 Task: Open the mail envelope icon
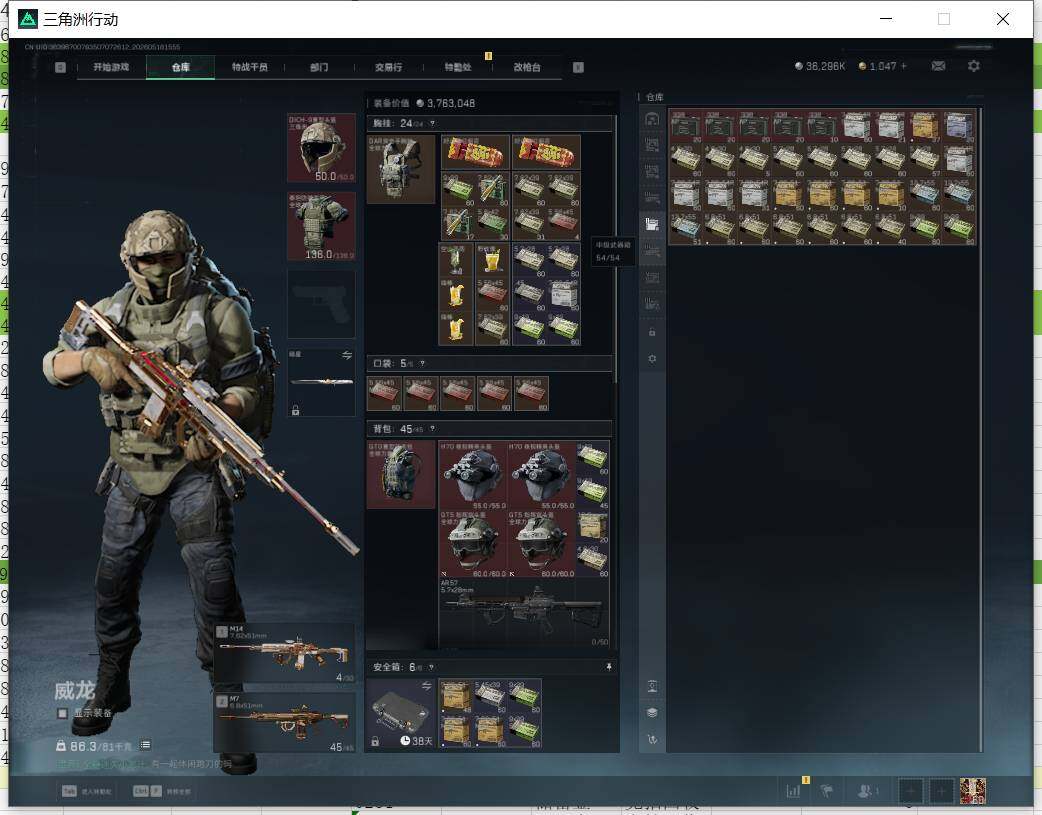tap(938, 66)
